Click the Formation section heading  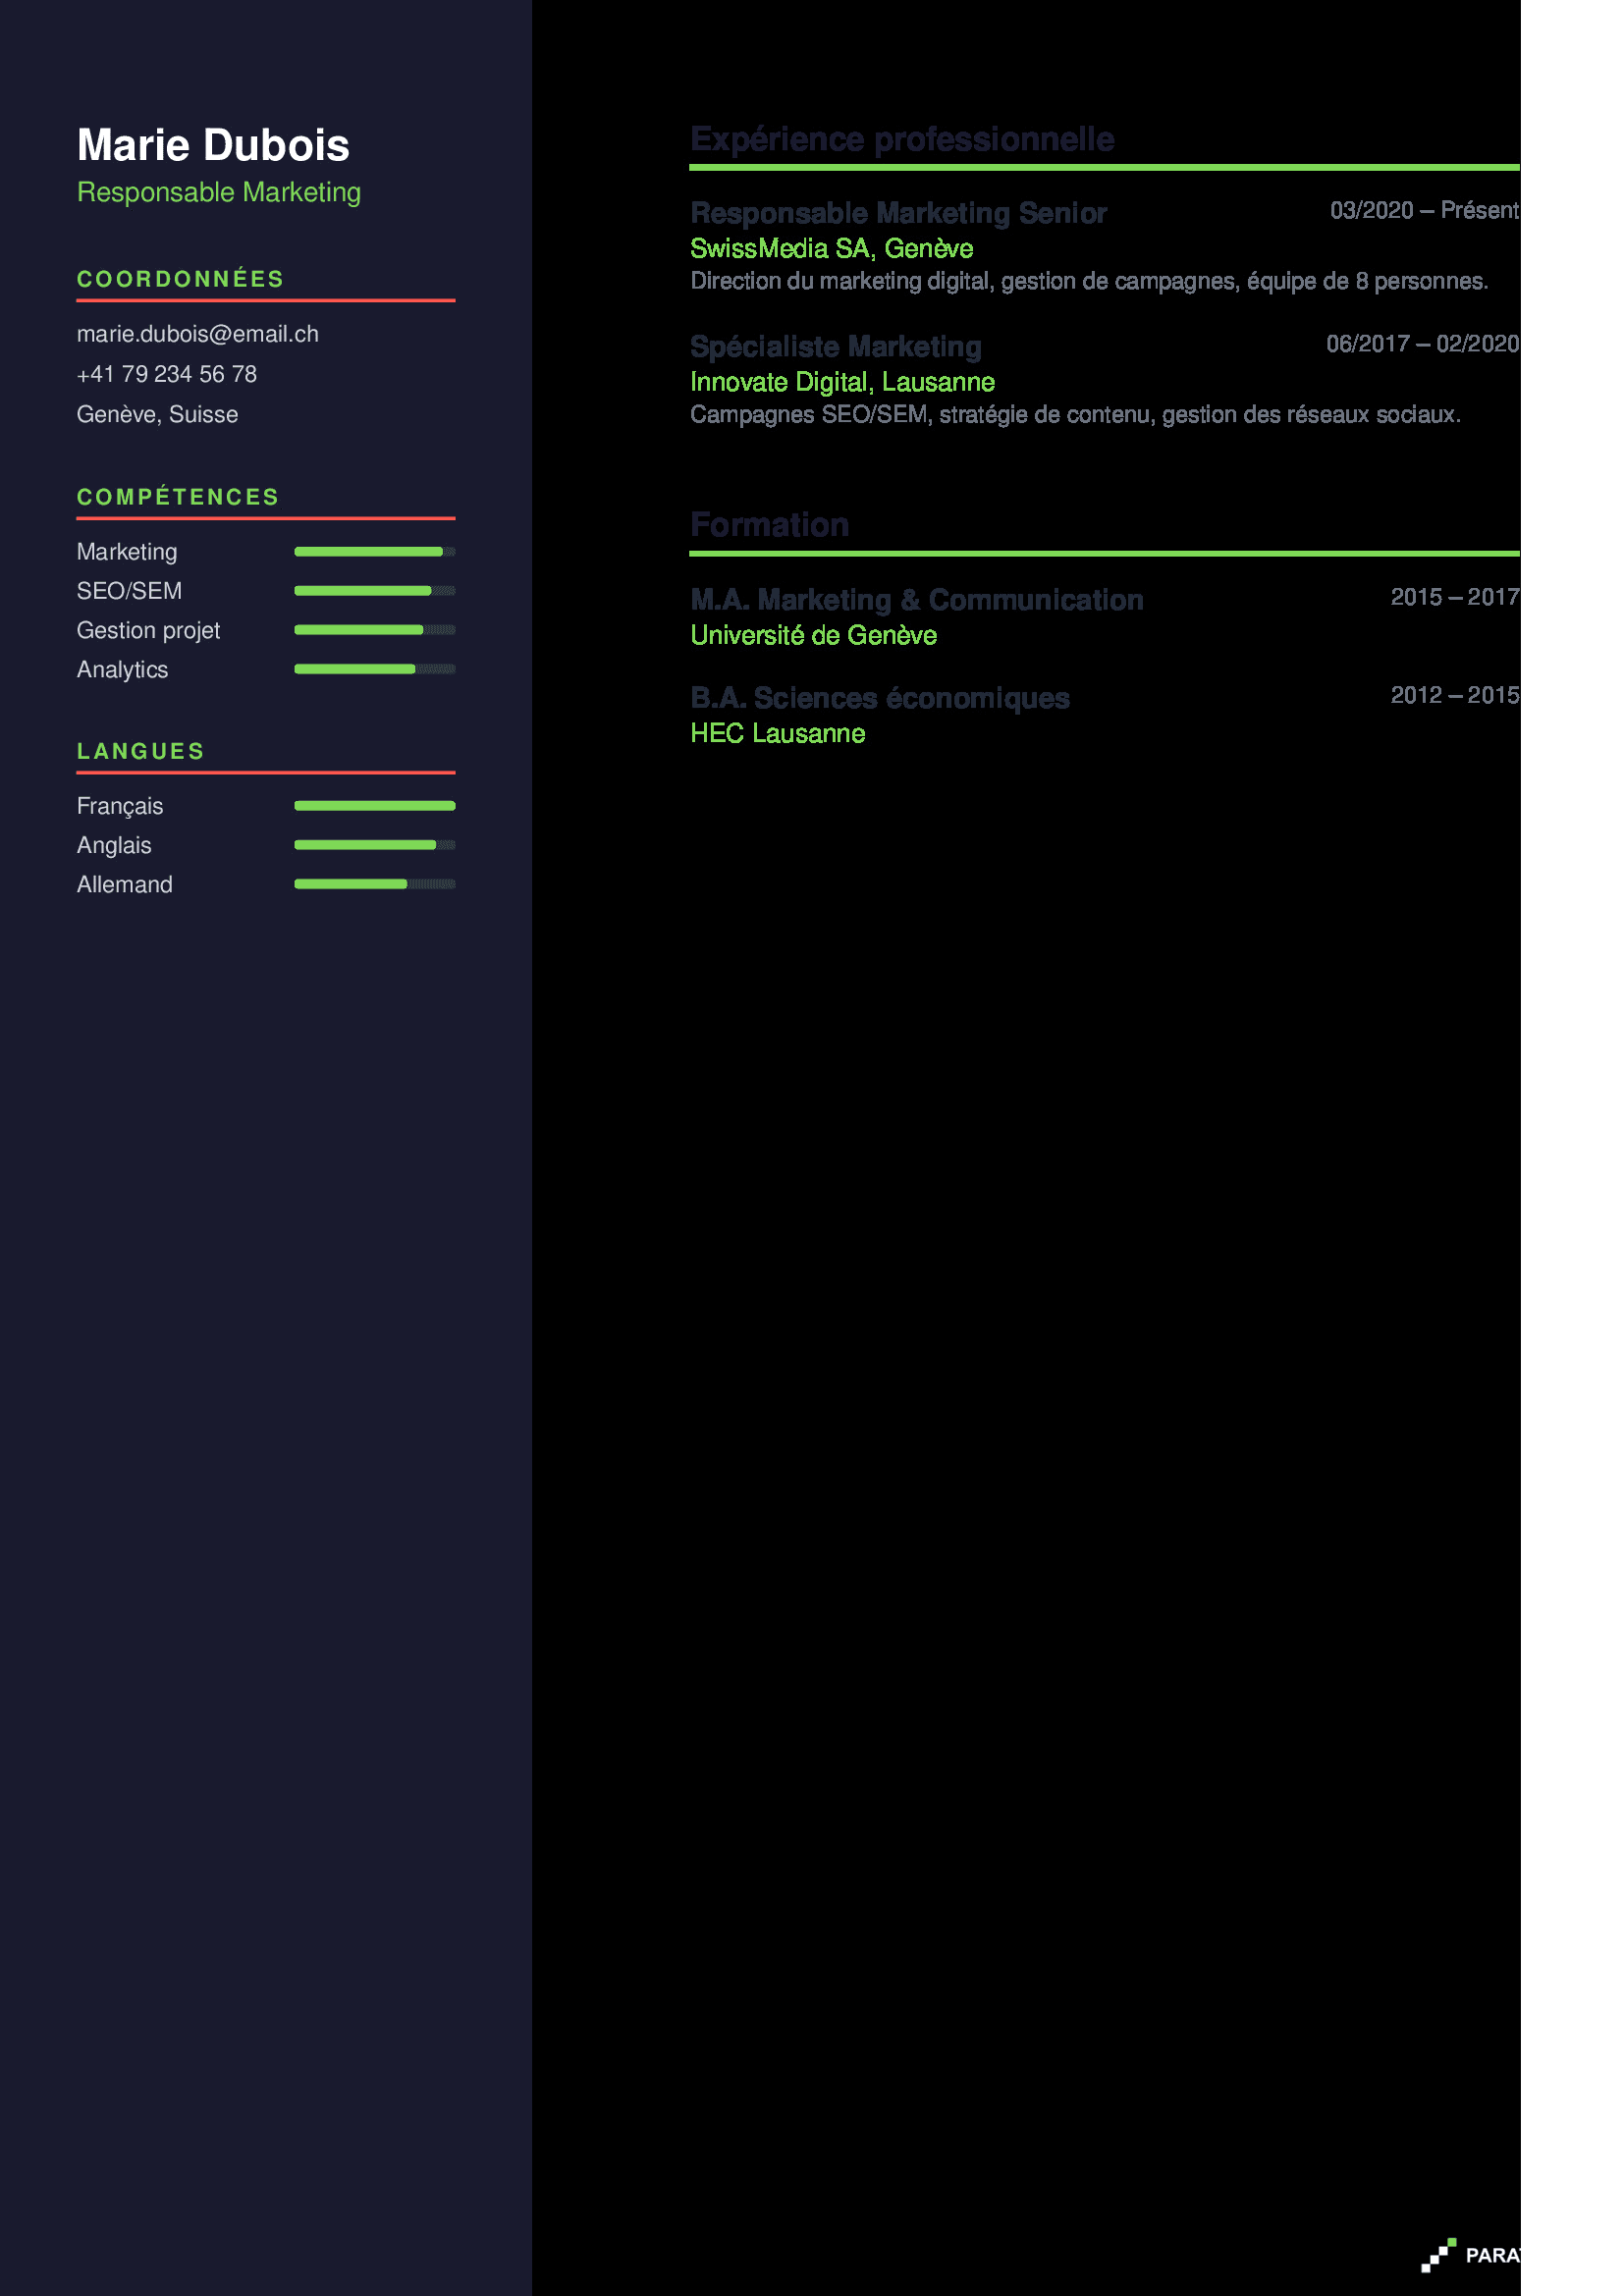point(770,525)
